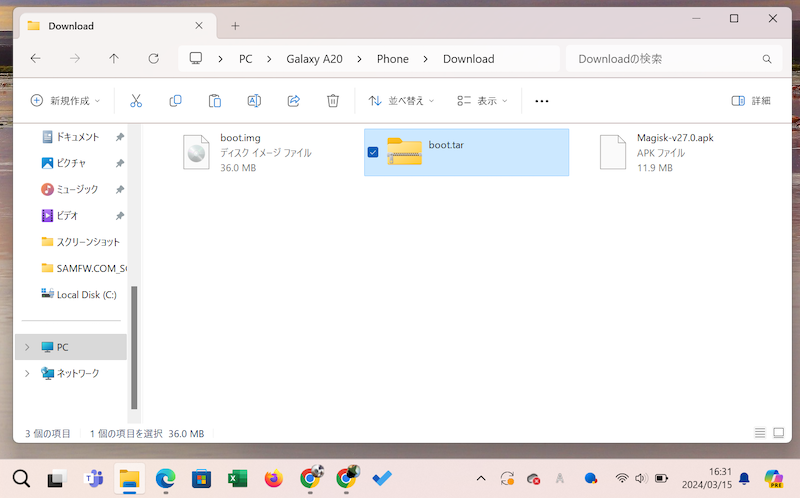Image resolution: width=800 pixels, height=498 pixels.
Task: Go up one folder level arrow
Action: point(114,59)
